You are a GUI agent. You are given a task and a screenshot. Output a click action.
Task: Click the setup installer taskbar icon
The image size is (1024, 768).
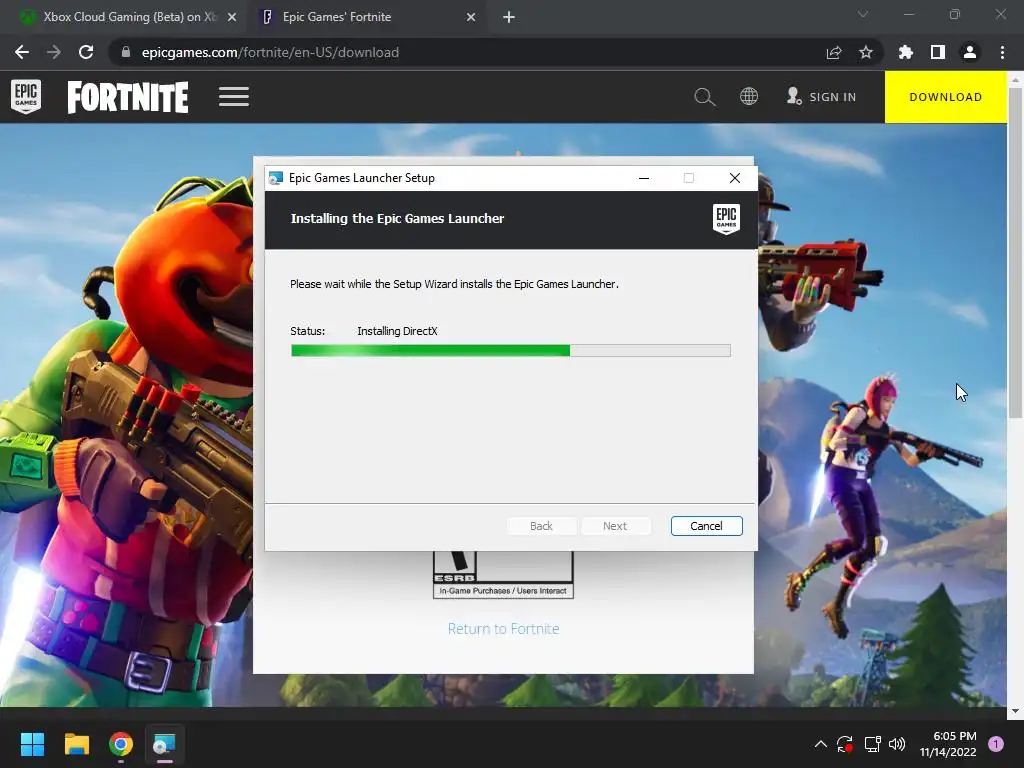click(x=165, y=744)
